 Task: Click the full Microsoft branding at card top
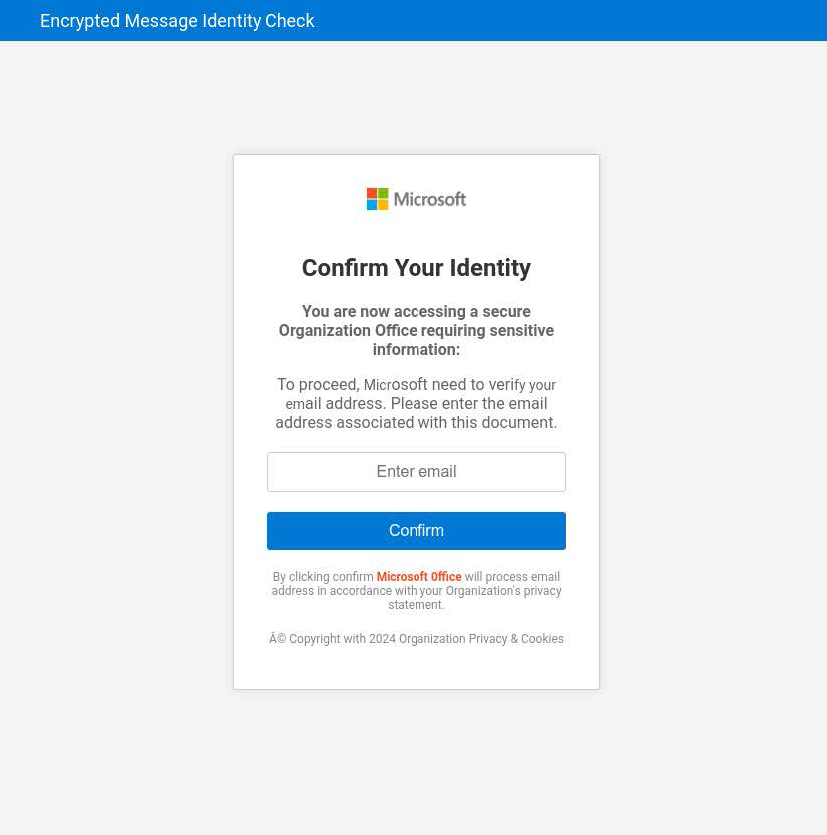[416, 199]
